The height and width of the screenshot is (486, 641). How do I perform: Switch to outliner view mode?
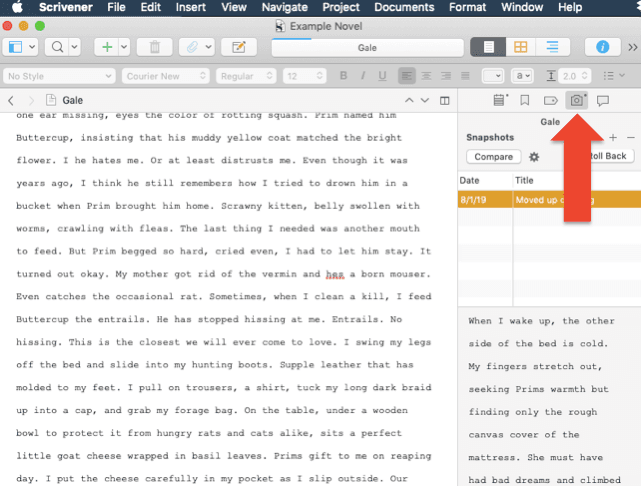pos(552,47)
